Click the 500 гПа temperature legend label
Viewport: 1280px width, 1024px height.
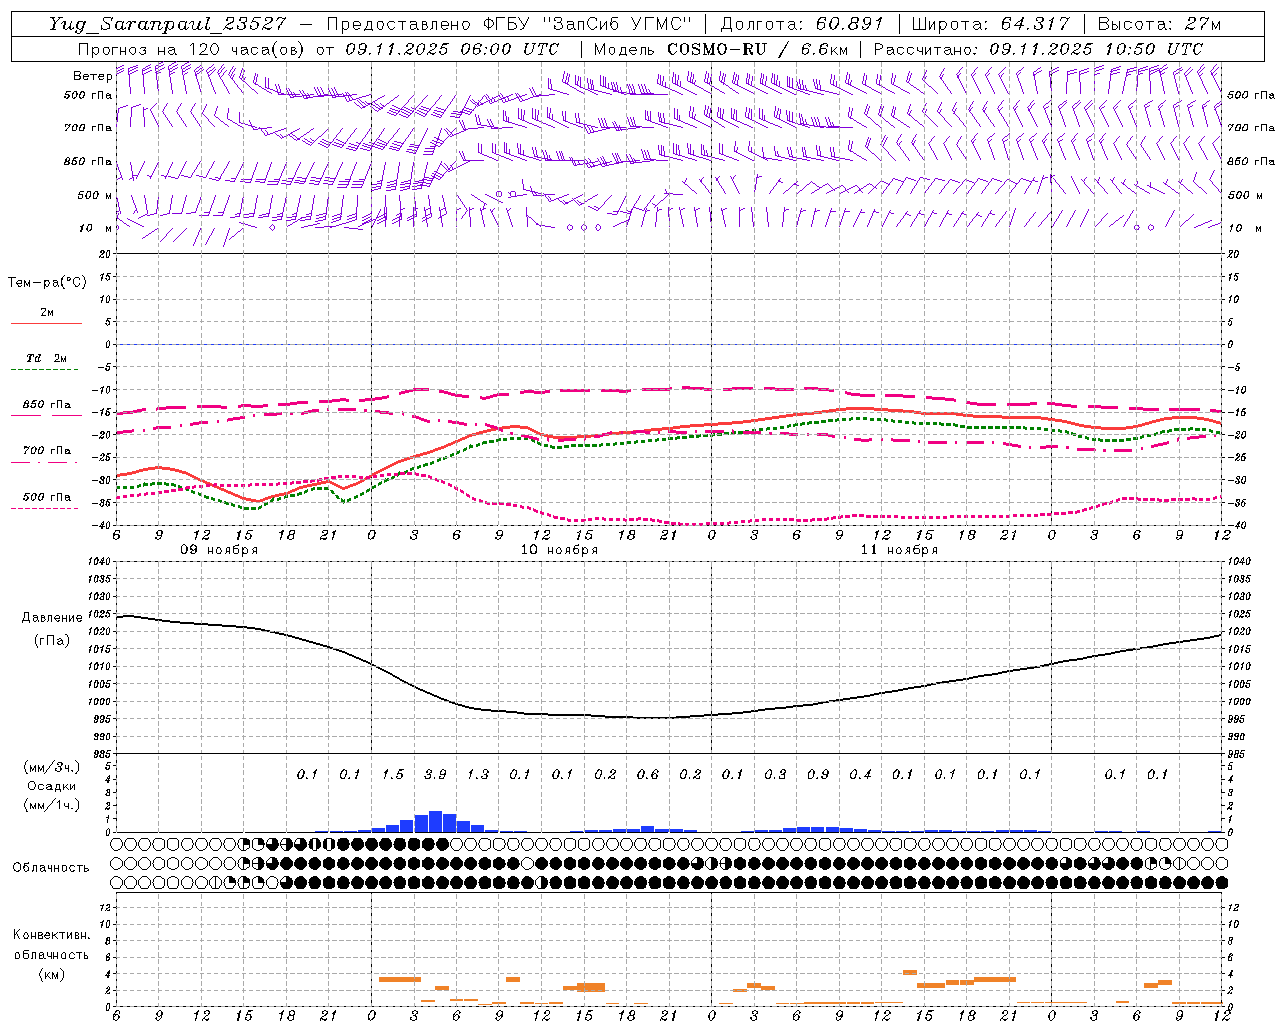(x=47, y=497)
